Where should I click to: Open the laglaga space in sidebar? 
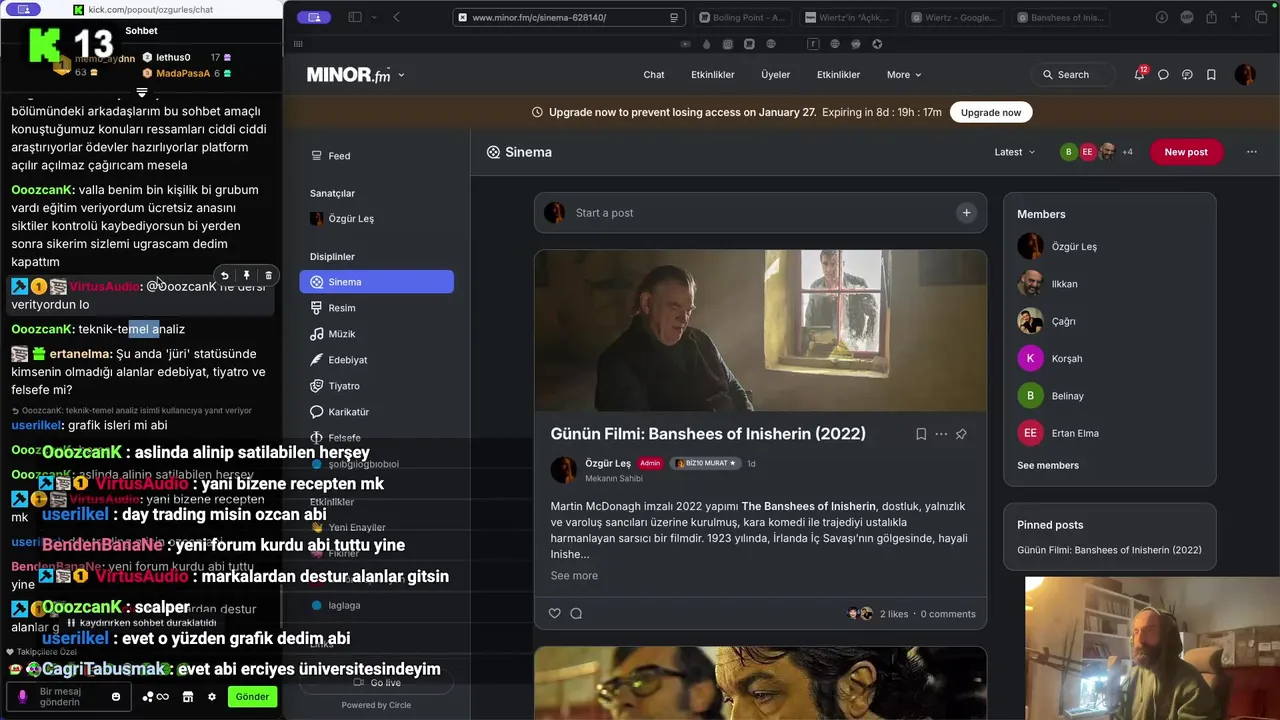[376, 606]
